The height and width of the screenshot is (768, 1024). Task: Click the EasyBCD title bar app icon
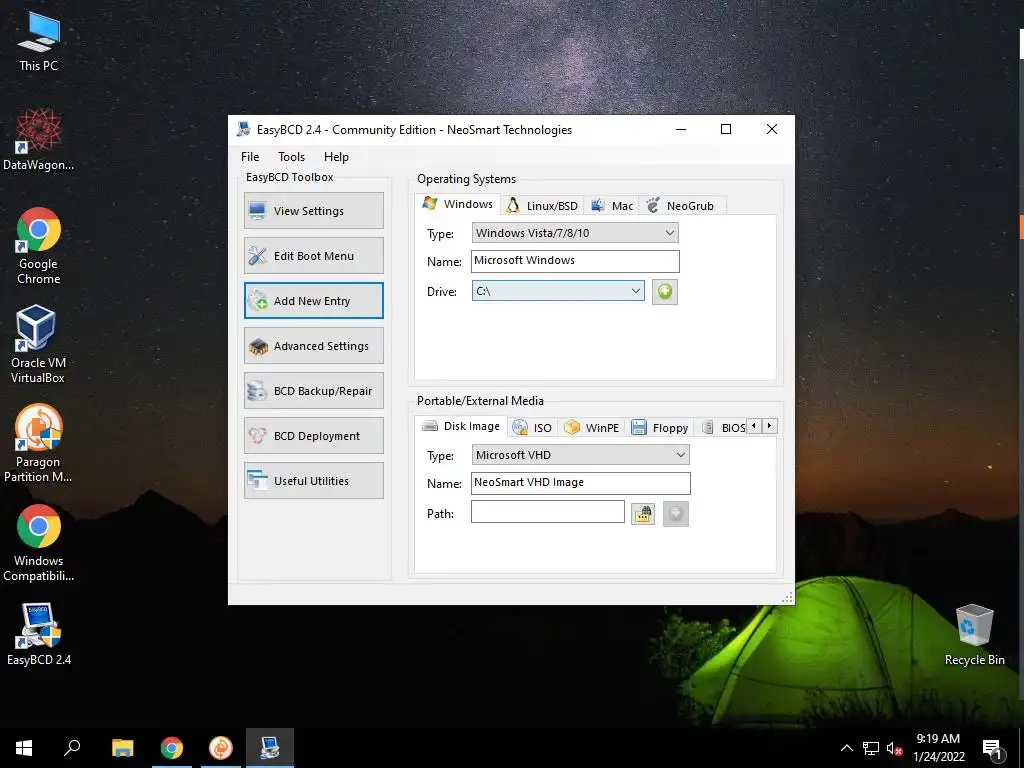pyautogui.click(x=244, y=129)
